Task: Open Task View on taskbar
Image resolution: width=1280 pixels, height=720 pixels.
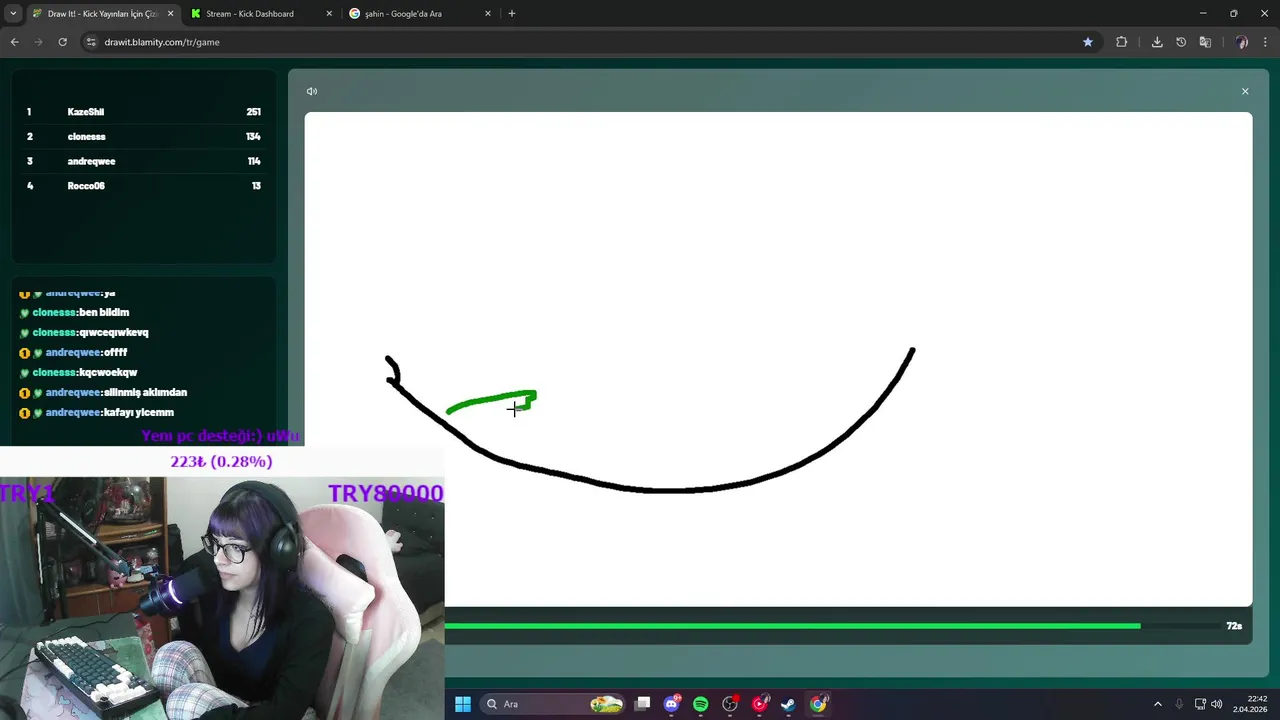Action: click(643, 704)
